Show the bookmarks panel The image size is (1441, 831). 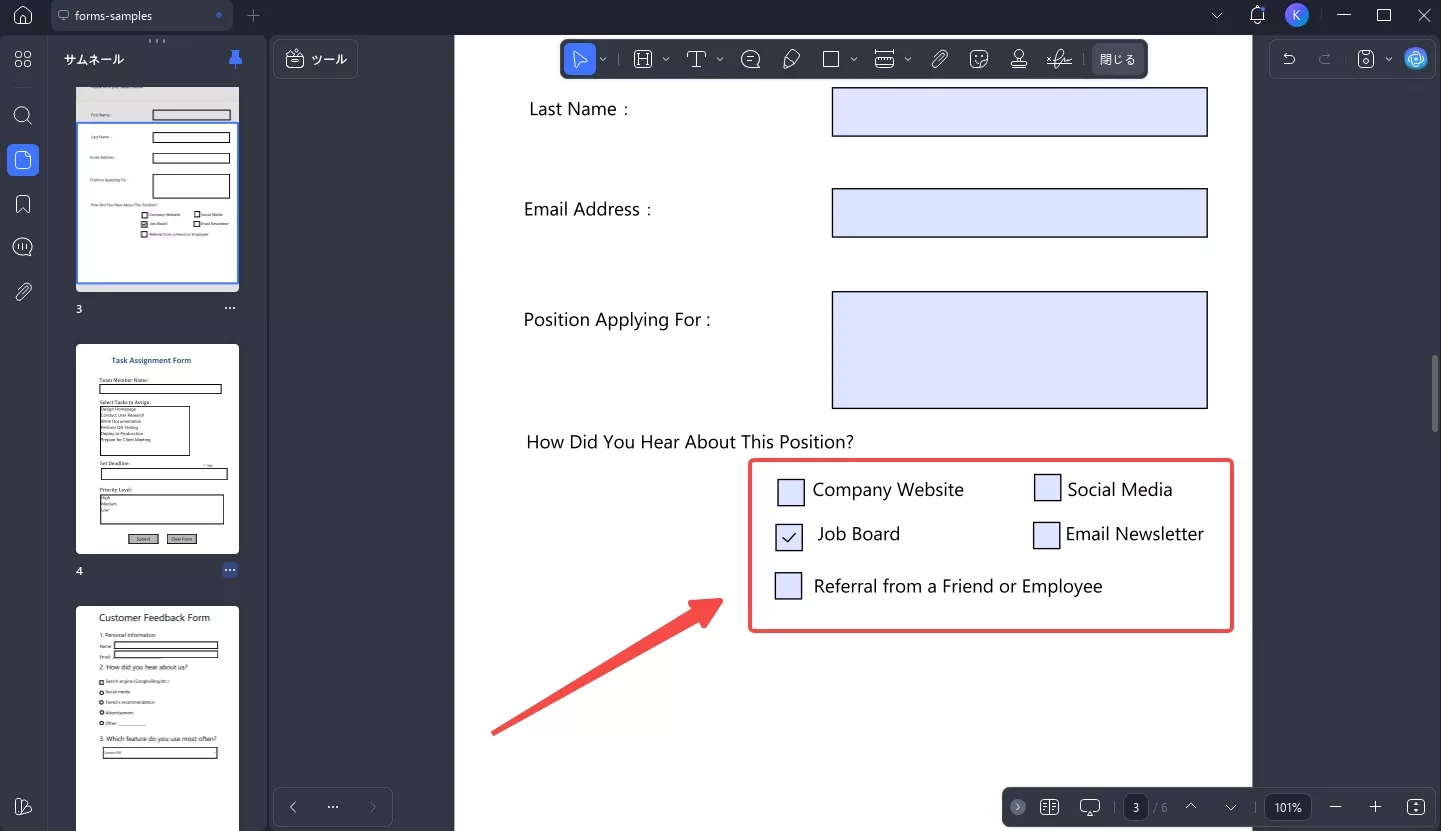[23, 204]
